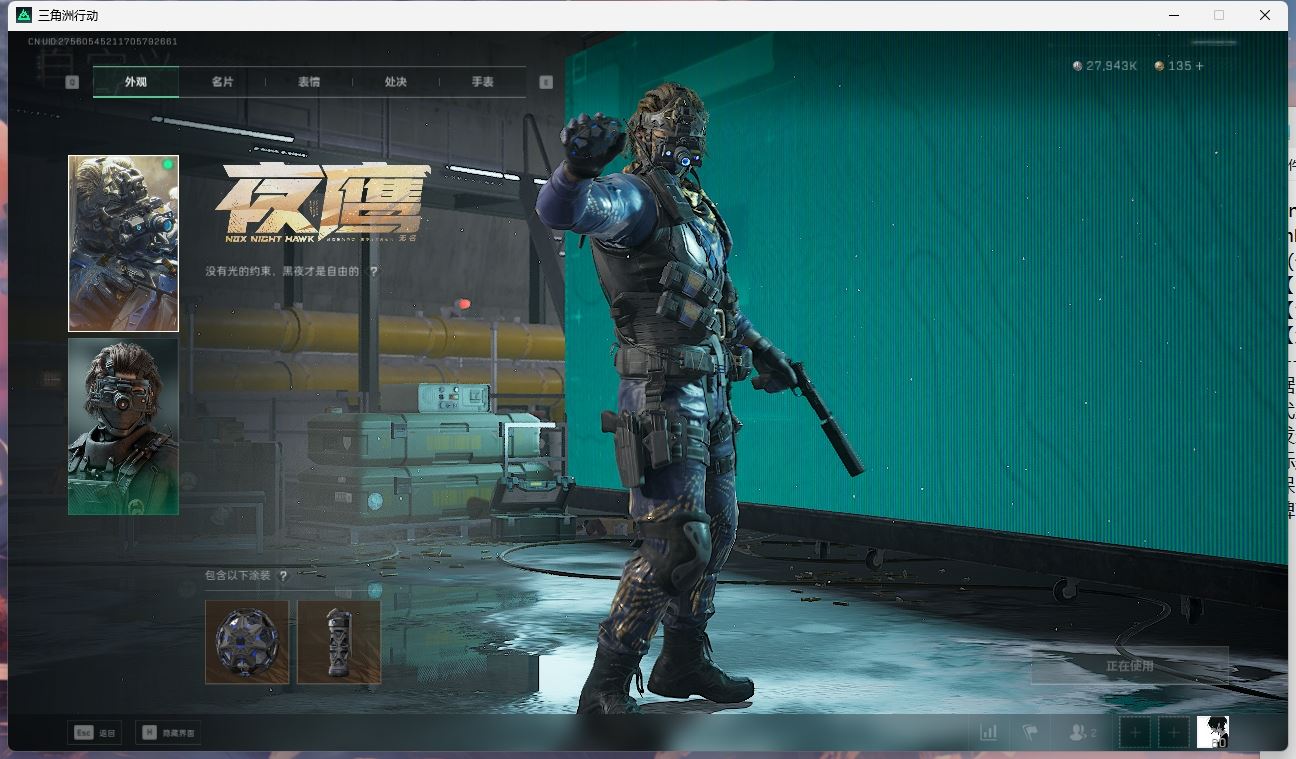Click the silver currency coin icon
1296x759 pixels.
pyautogui.click(x=1077, y=66)
